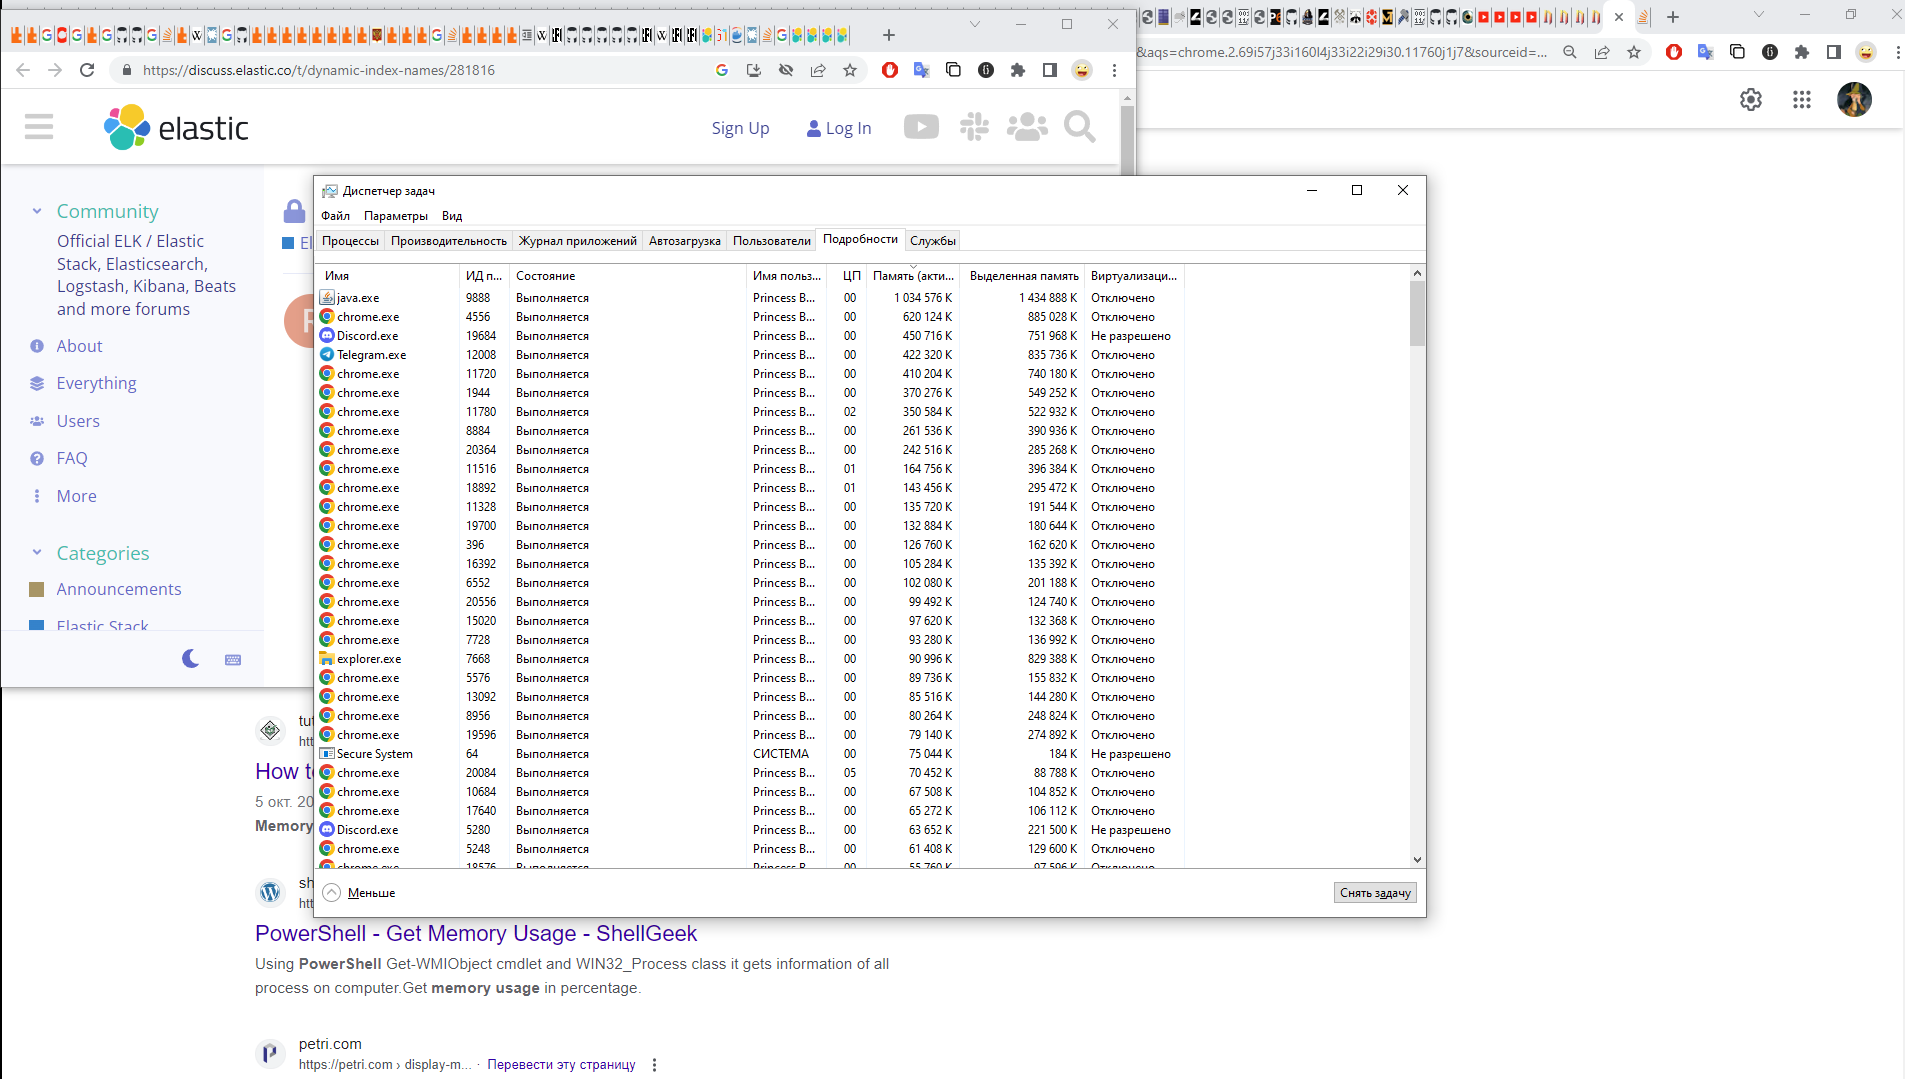Switch to the Производительность tab

449,241
